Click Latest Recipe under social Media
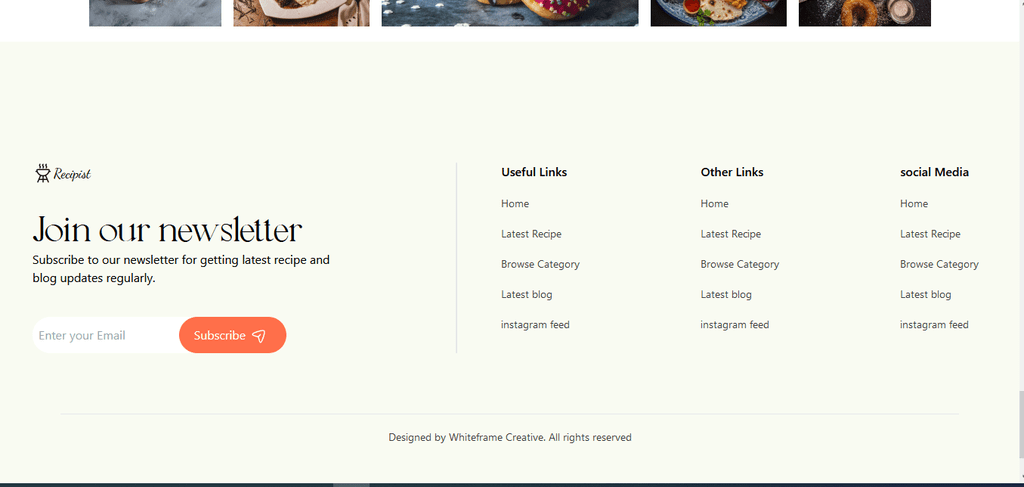This screenshot has width=1024, height=487. (930, 234)
